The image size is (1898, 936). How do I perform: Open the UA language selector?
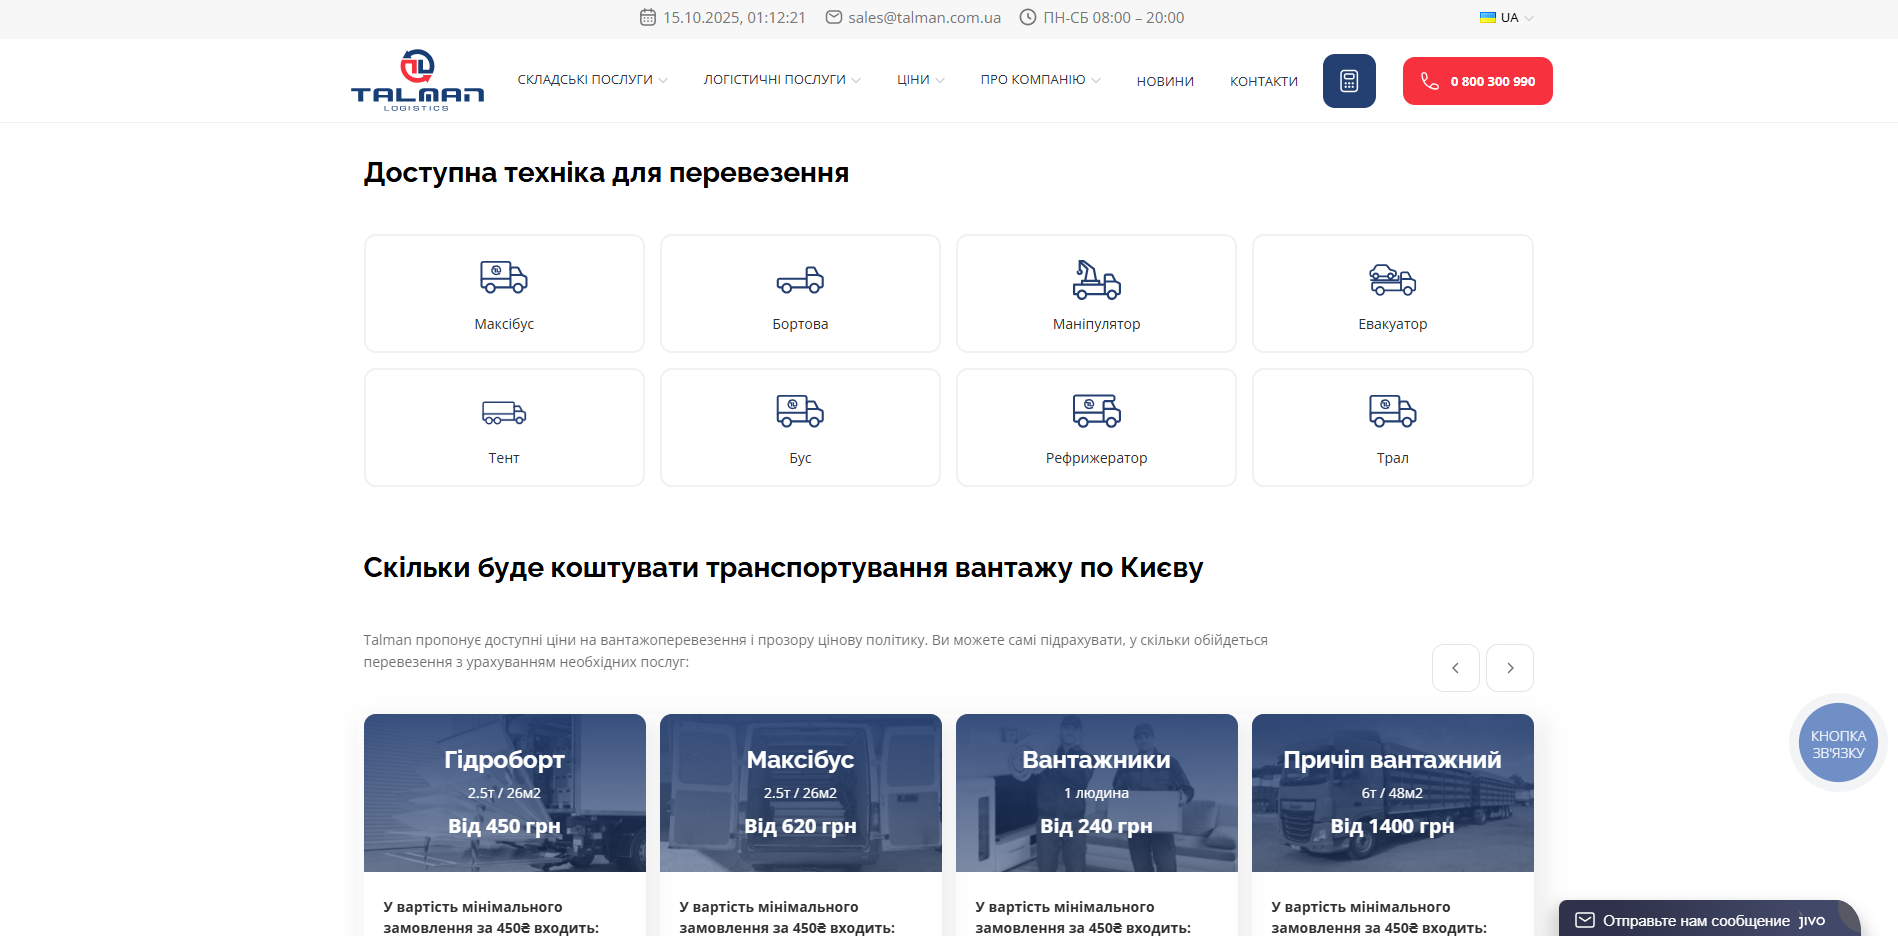pyautogui.click(x=1504, y=17)
